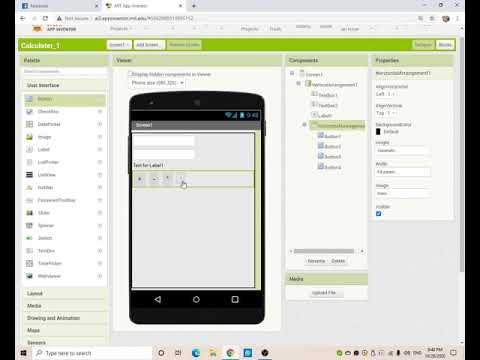
Task: Tap the phone preview back arrow
Action: (158, 299)
